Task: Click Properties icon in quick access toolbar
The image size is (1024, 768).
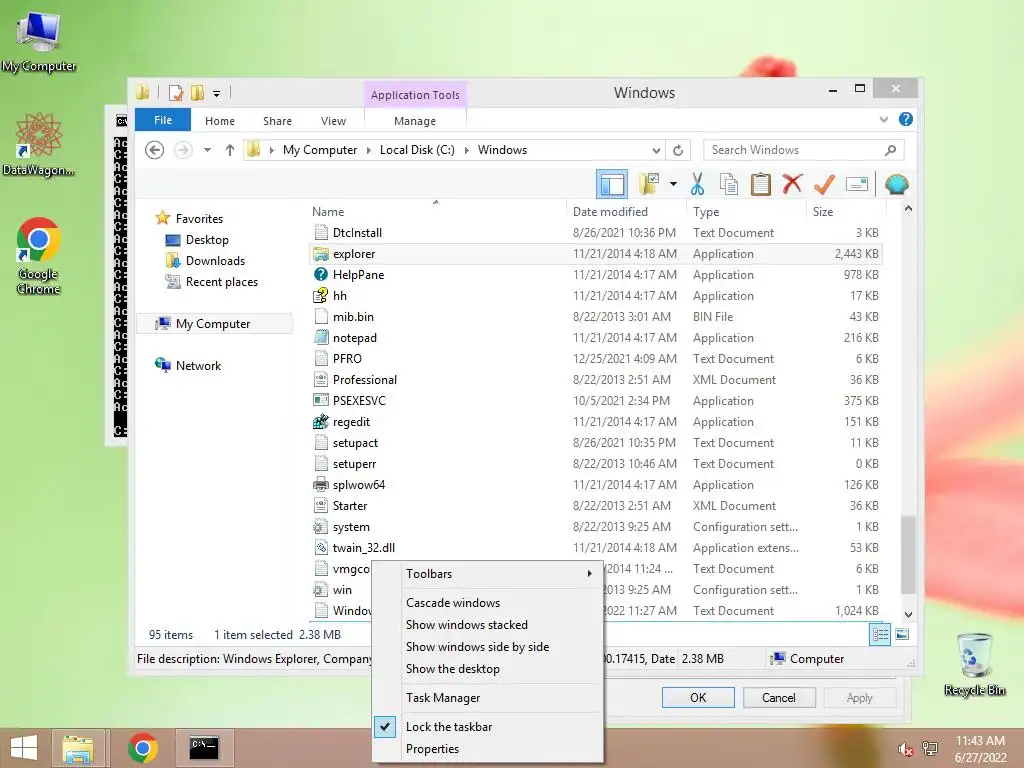Action: [175, 93]
